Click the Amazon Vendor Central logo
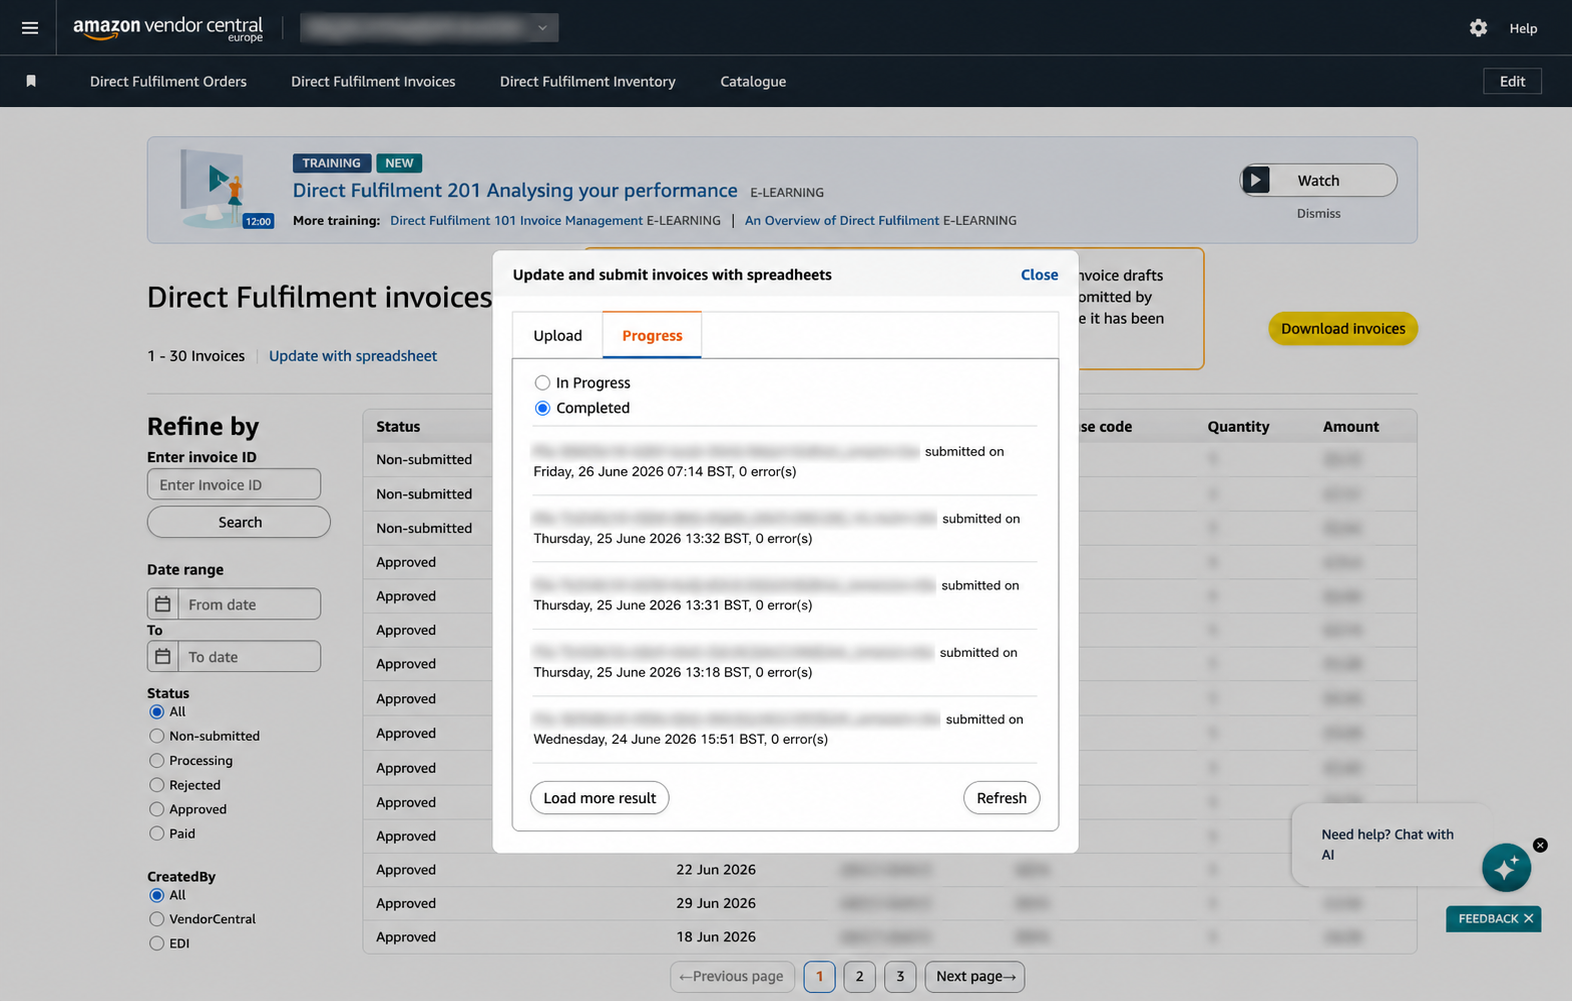 (x=168, y=28)
